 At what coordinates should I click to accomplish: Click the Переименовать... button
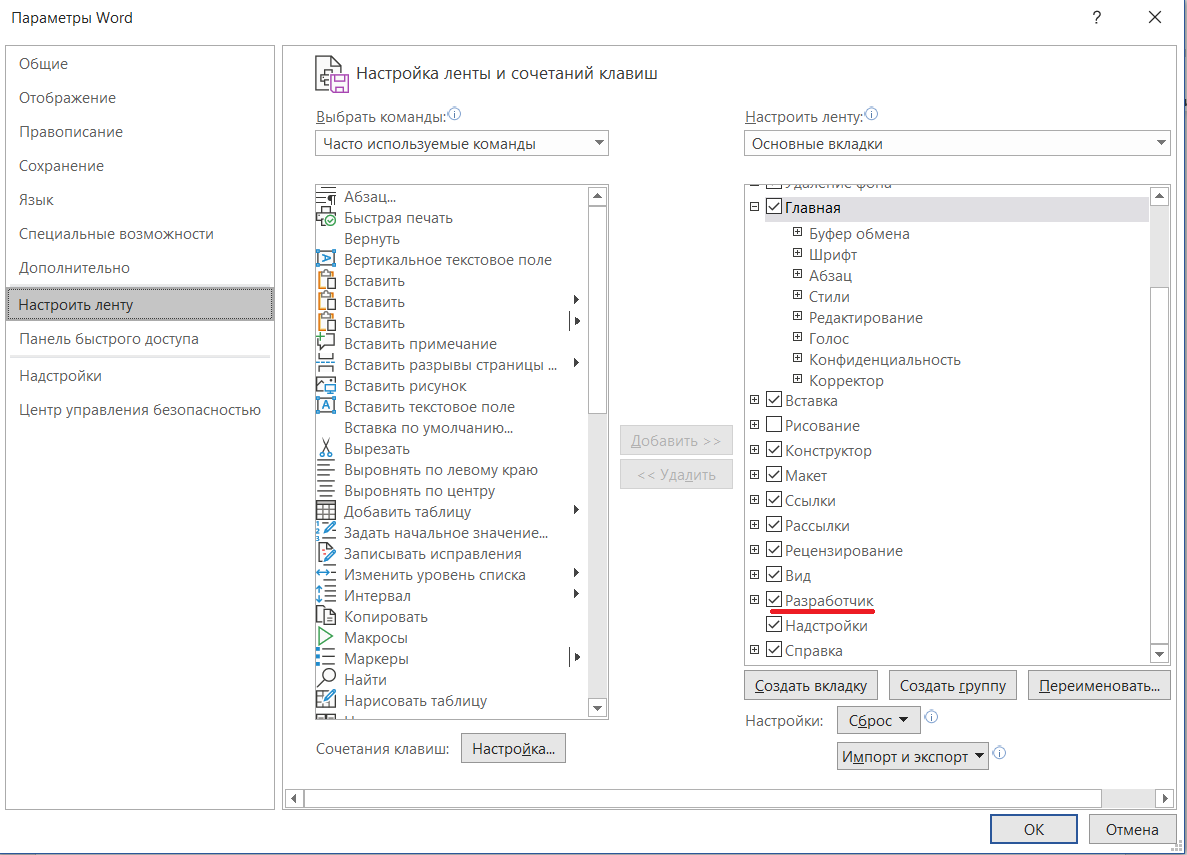[1099, 685]
